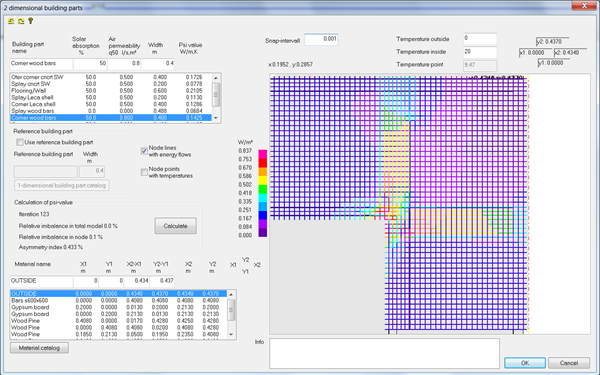Close the 2 dimensional building parts dialog
Image resolution: width=600 pixels, height=375 pixels.
click(584, 5)
